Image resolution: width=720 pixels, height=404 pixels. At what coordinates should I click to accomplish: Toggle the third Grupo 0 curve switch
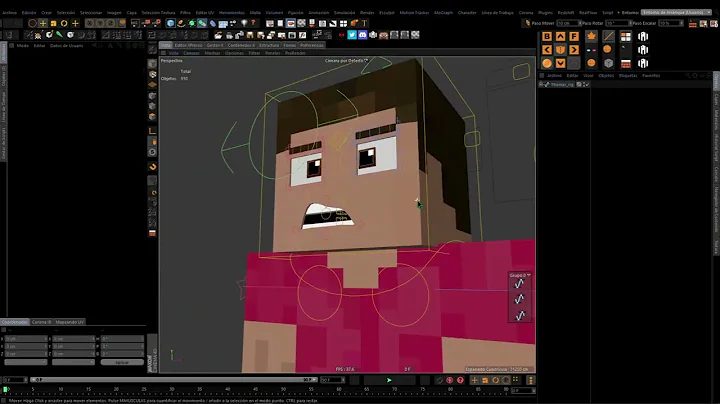point(519,315)
